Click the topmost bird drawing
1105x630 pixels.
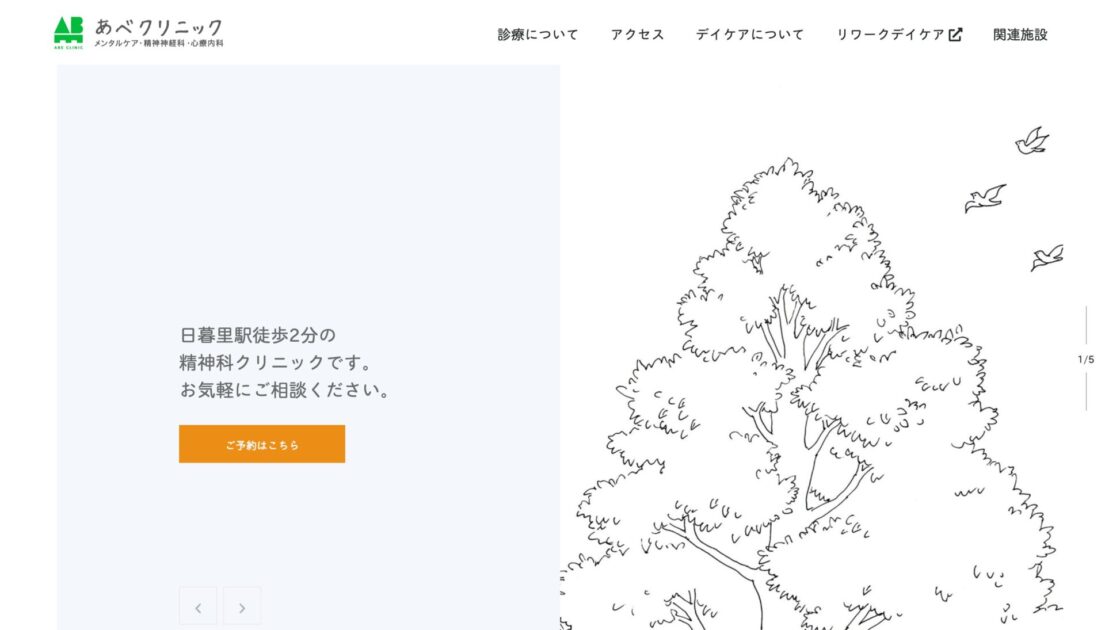[1031, 141]
